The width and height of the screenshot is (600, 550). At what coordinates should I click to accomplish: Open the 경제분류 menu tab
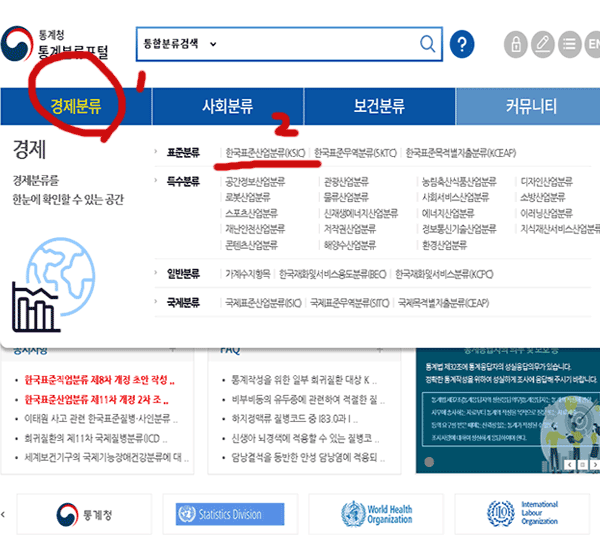click(76, 106)
